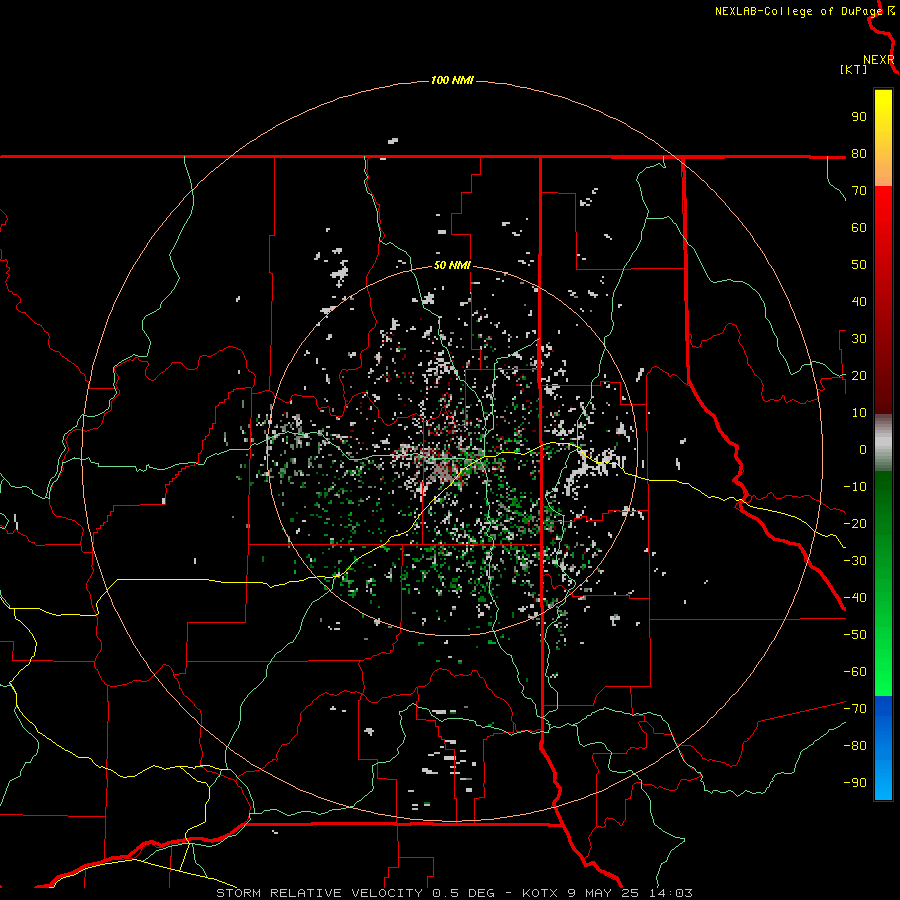Click the 60 value on velocity color scale
The width and height of the screenshot is (900, 900).
859,228
